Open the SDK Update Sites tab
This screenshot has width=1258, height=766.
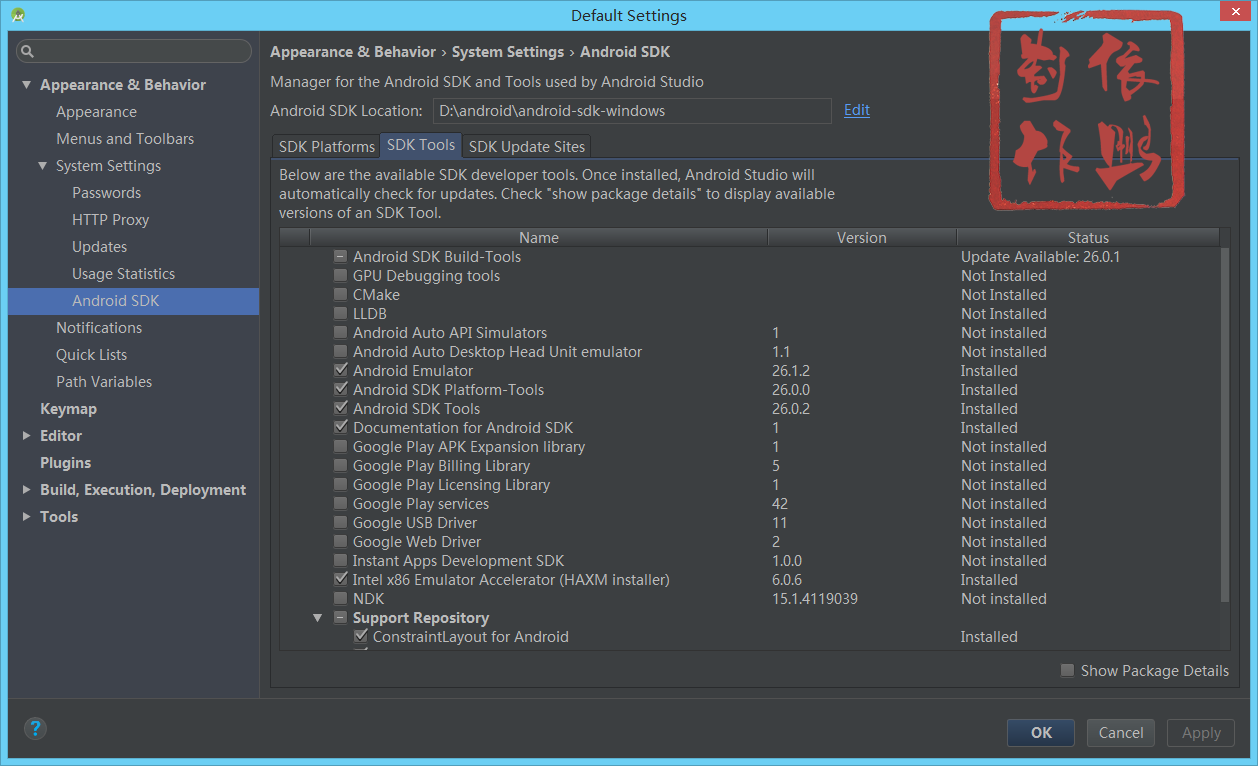(527, 146)
